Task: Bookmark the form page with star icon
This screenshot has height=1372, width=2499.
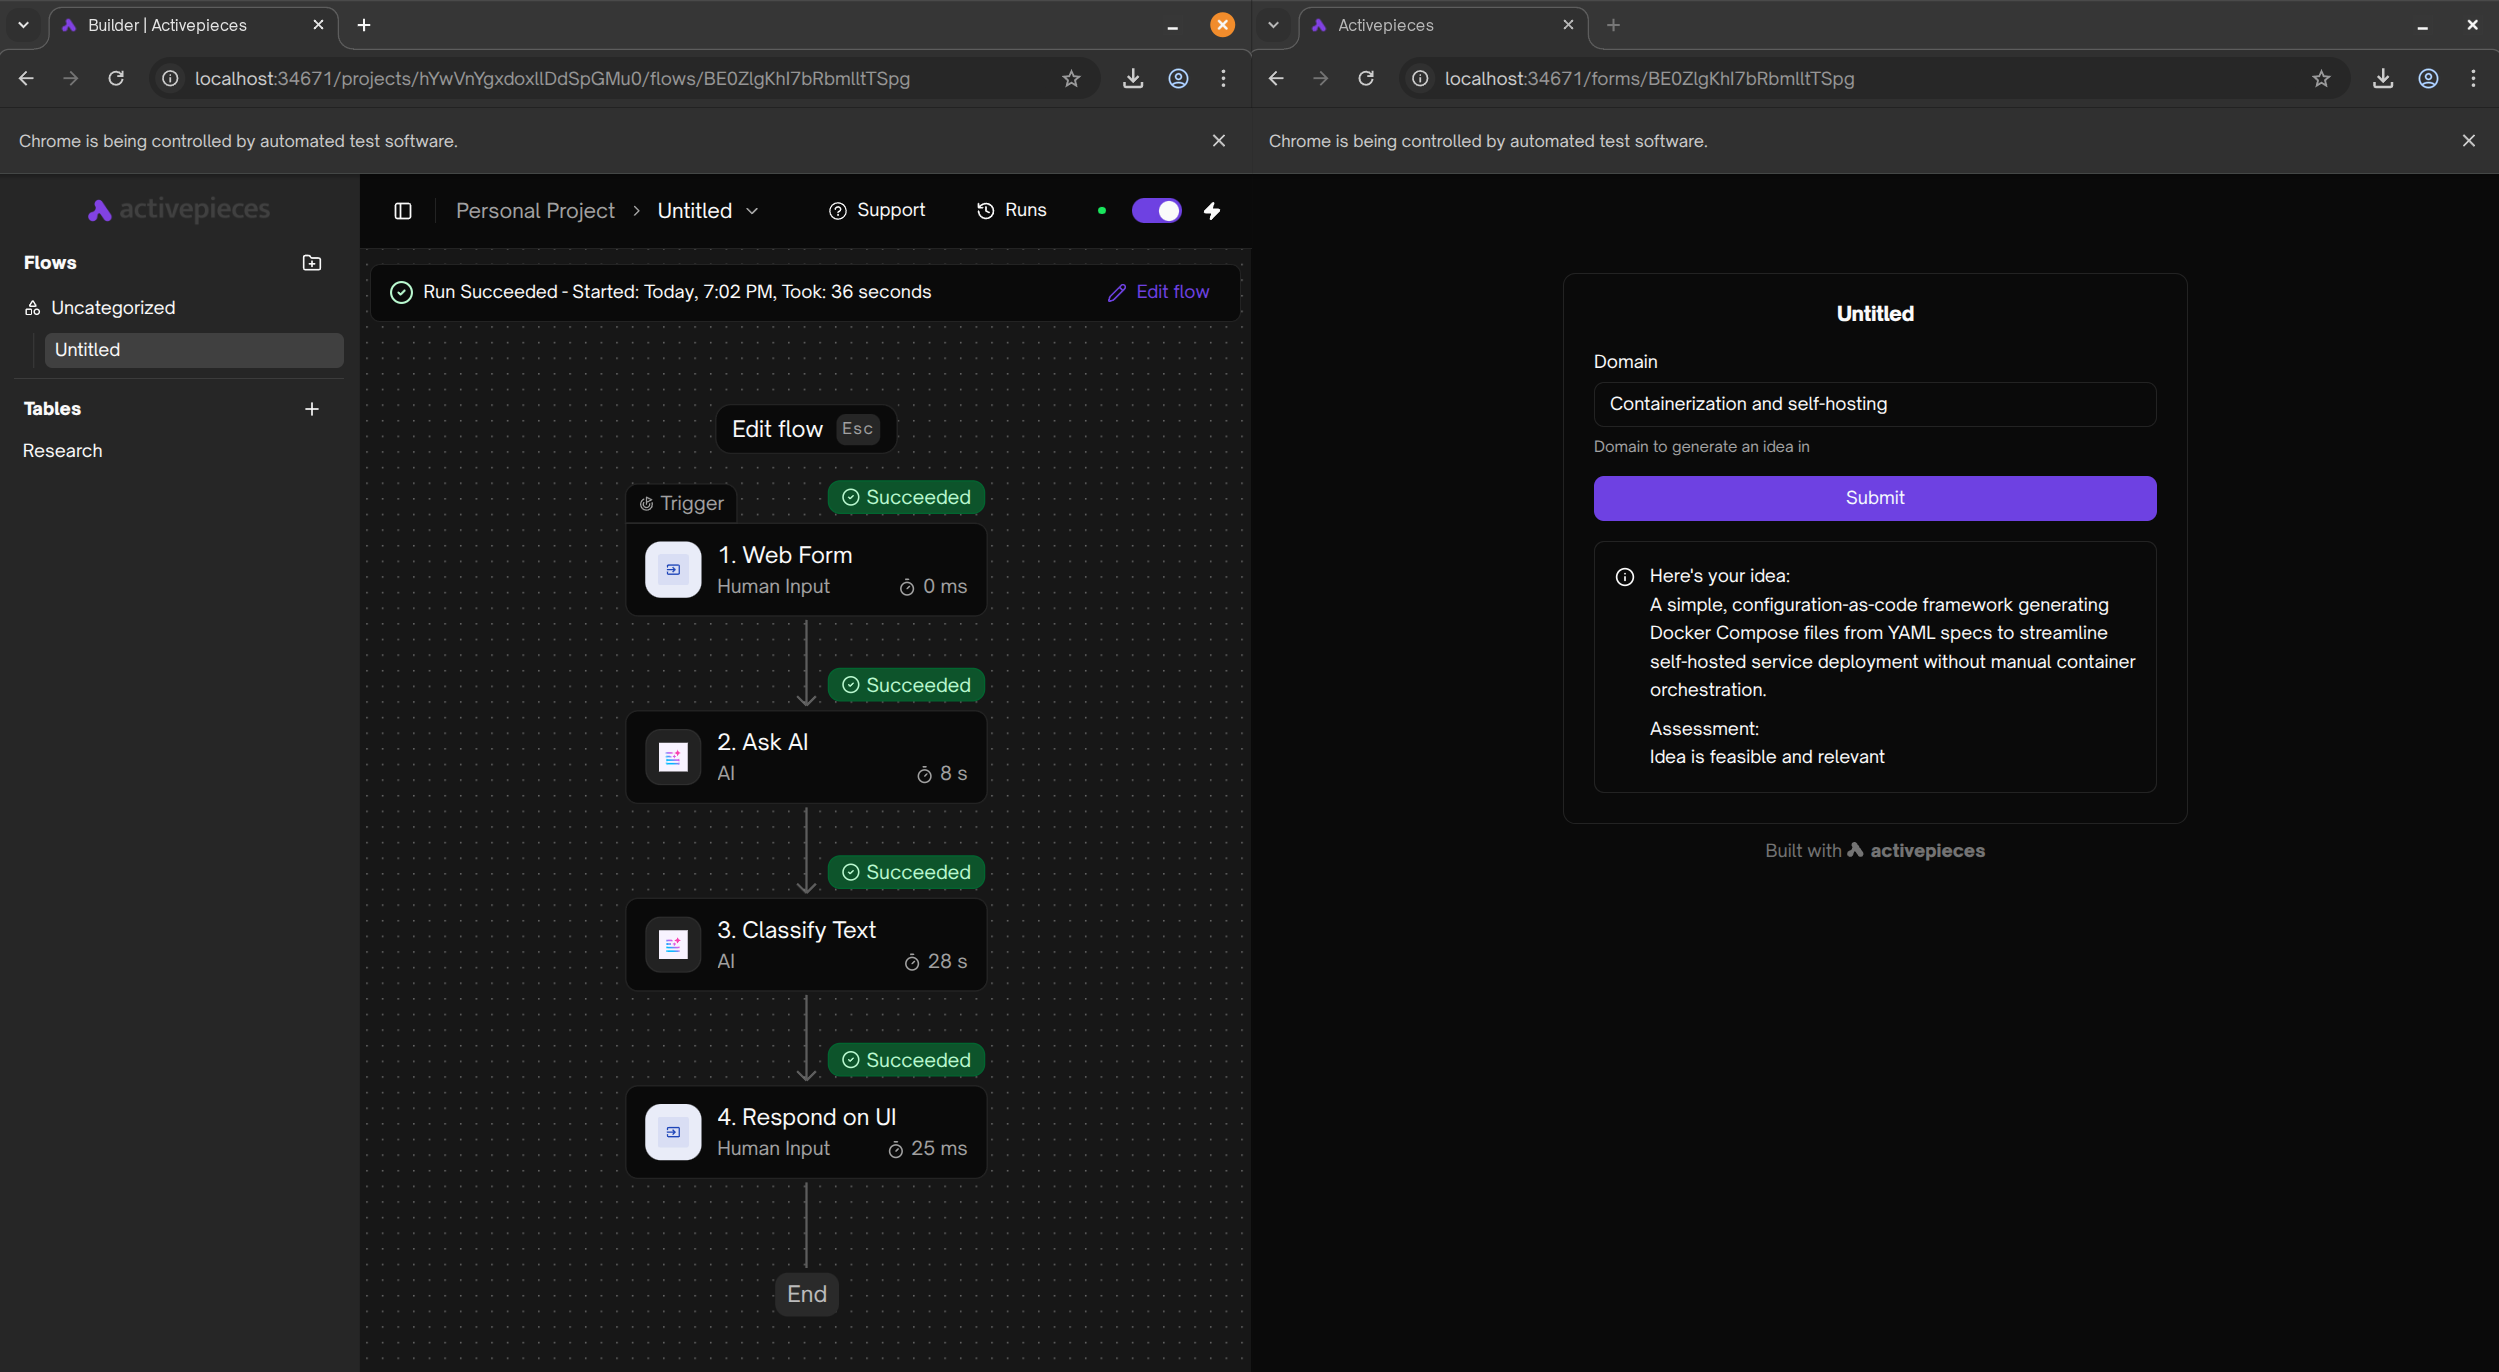Action: click(2320, 78)
